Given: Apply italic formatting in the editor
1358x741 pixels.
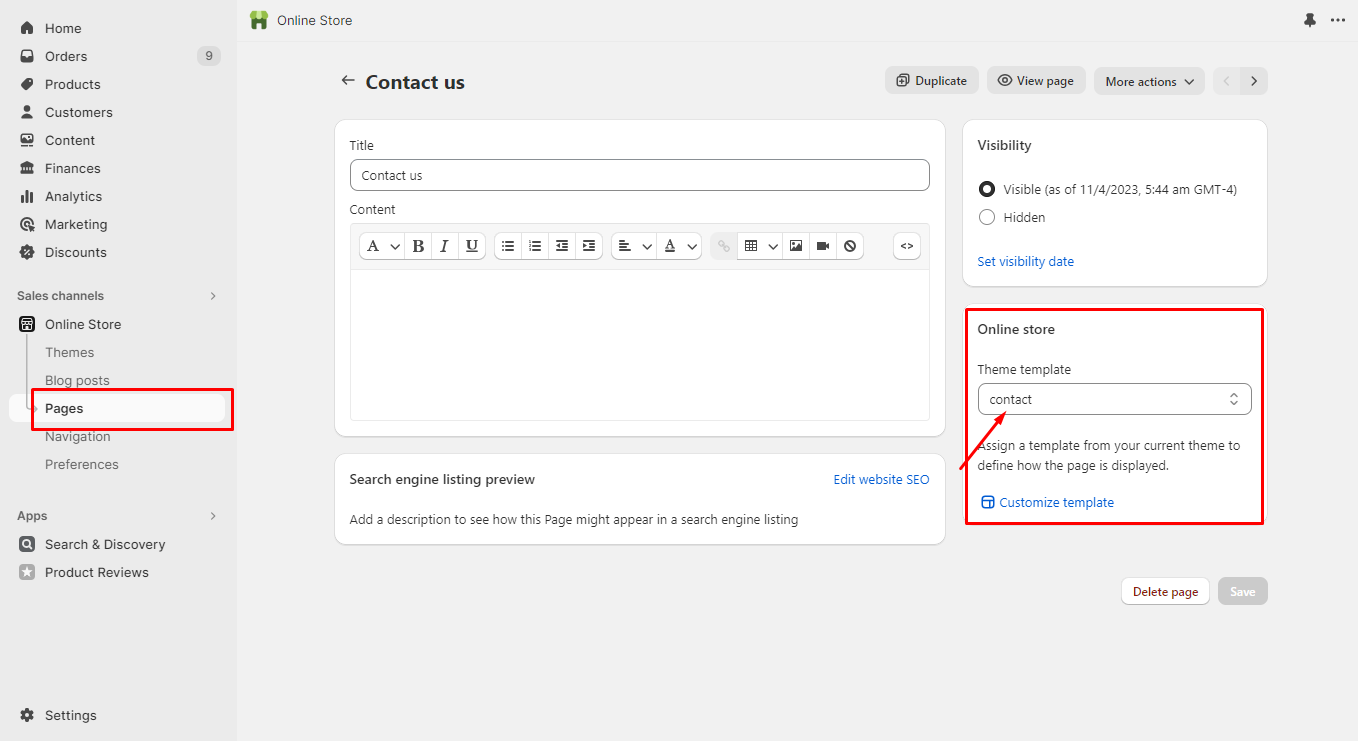Looking at the screenshot, I should (444, 246).
